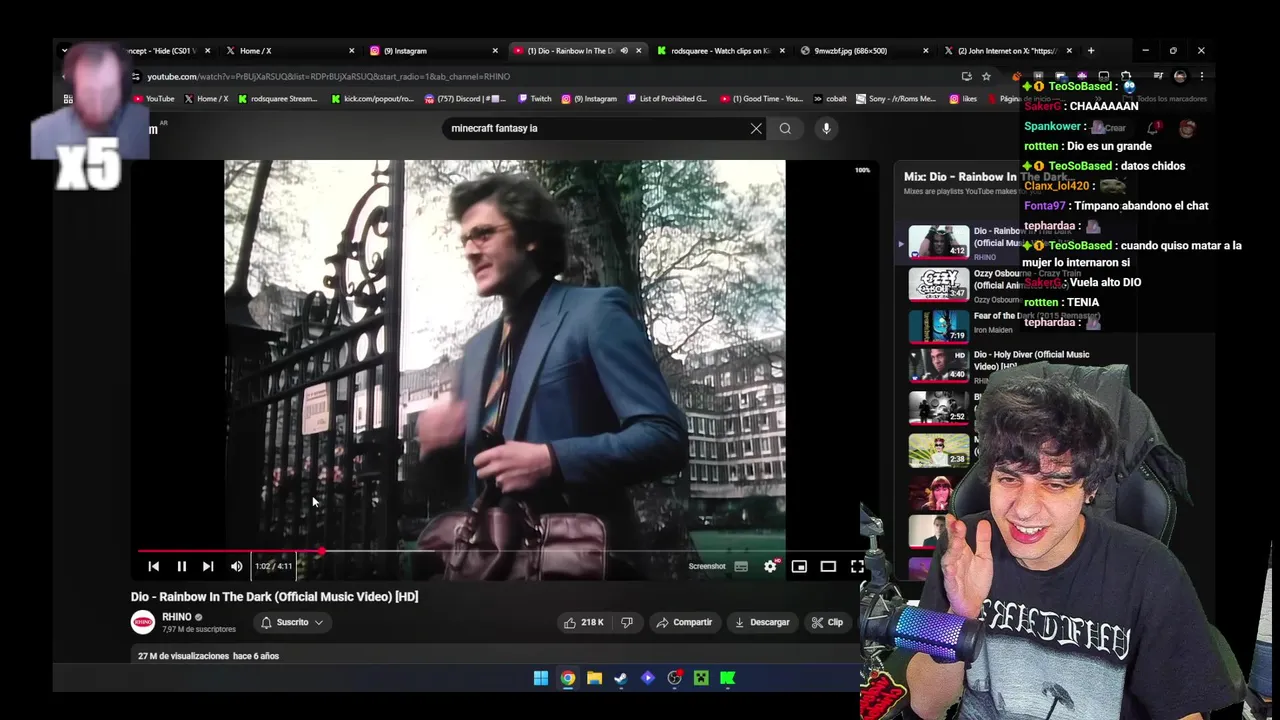
Task: Bookmark this page with star icon
Action: click(x=986, y=76)
